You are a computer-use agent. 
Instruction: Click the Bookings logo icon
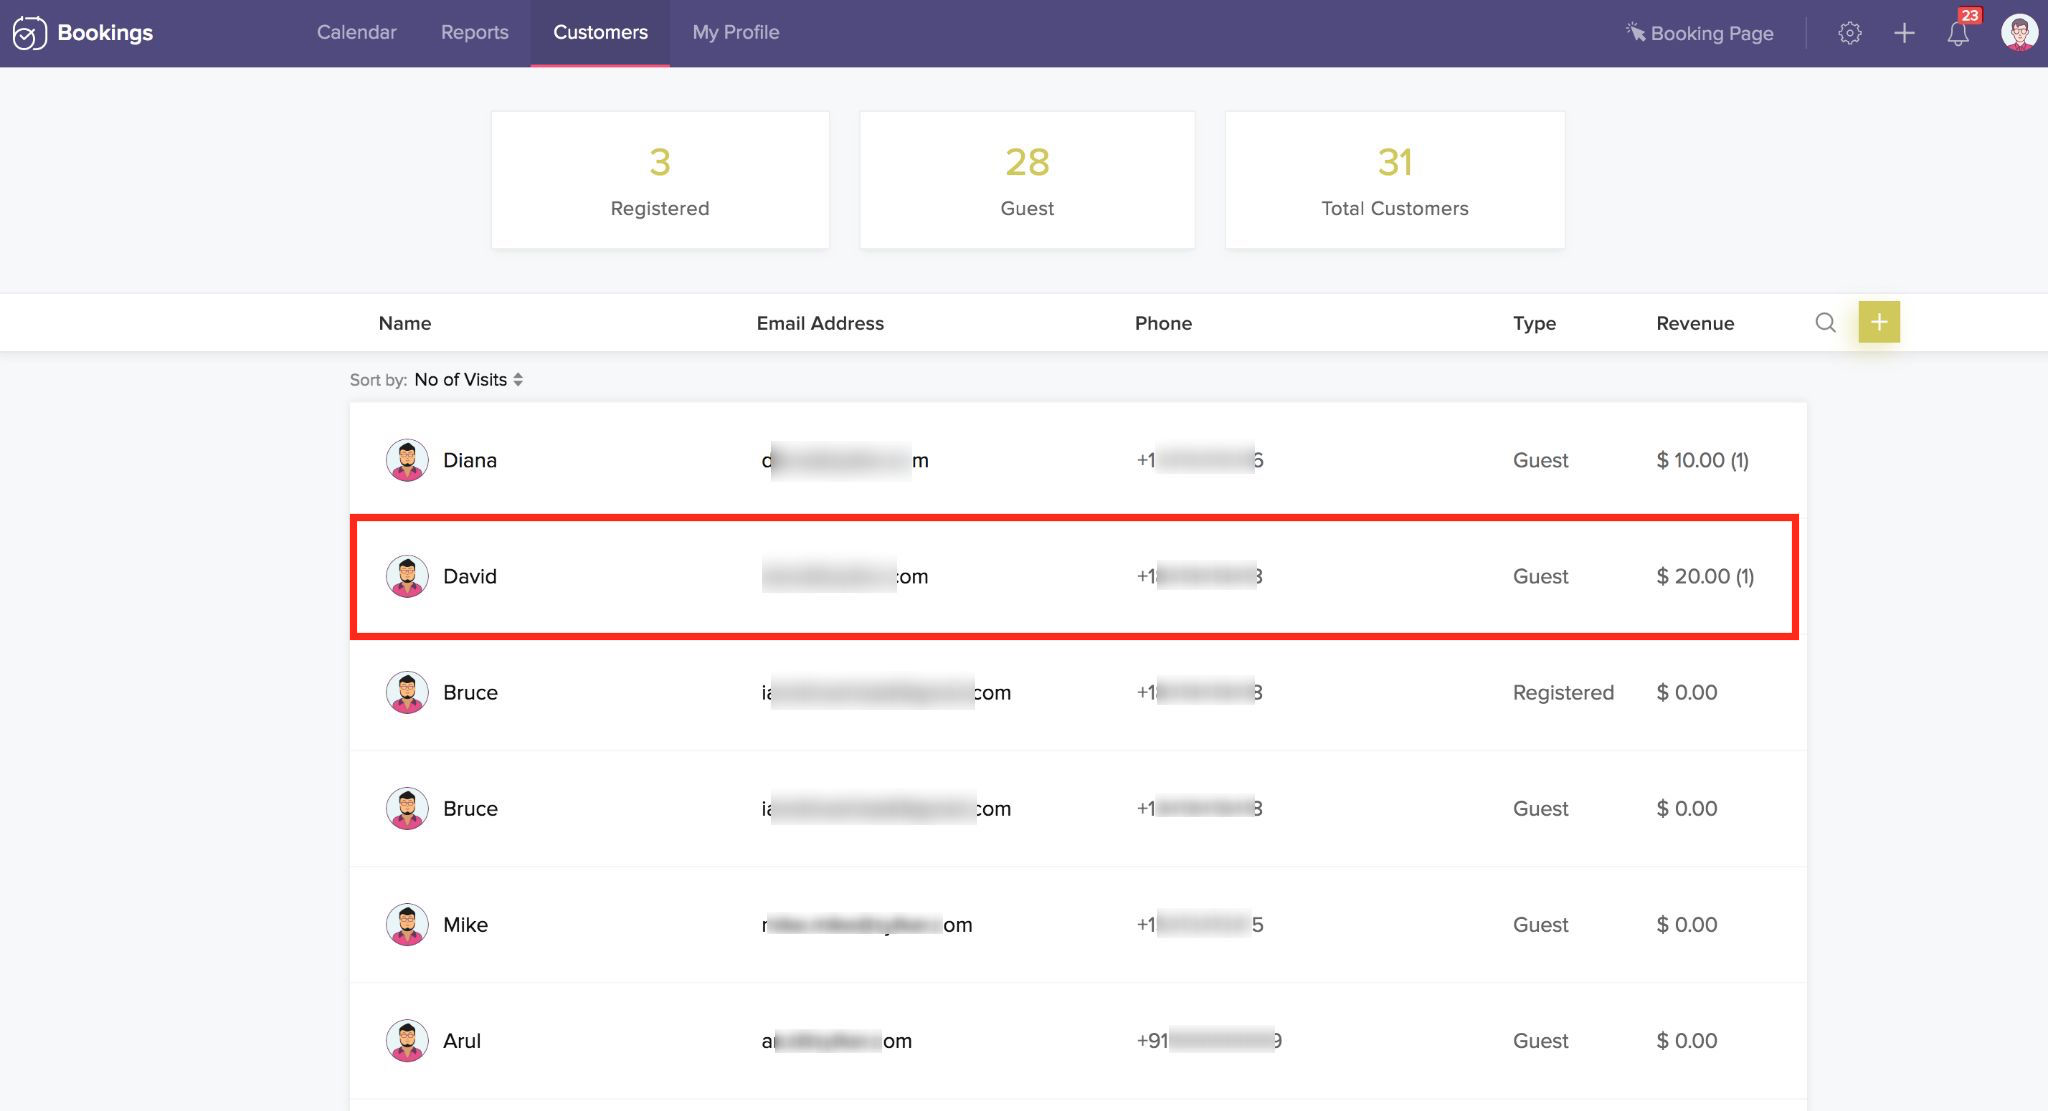click(29, 33)
